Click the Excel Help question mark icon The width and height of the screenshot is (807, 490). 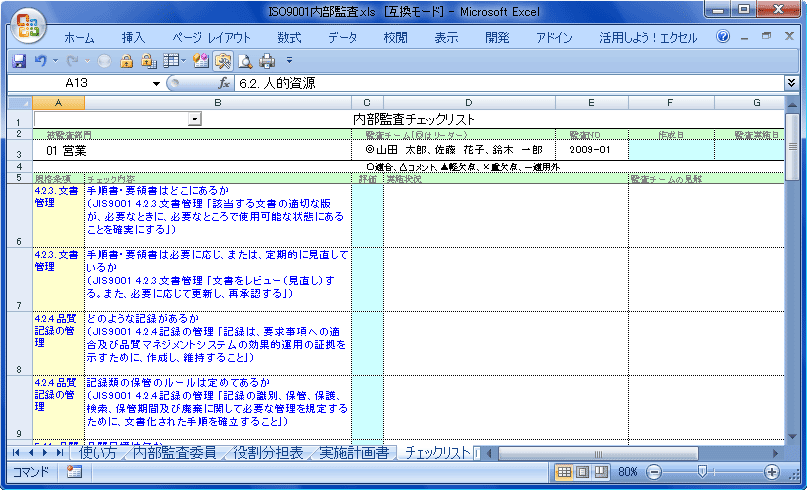[723, 37]
